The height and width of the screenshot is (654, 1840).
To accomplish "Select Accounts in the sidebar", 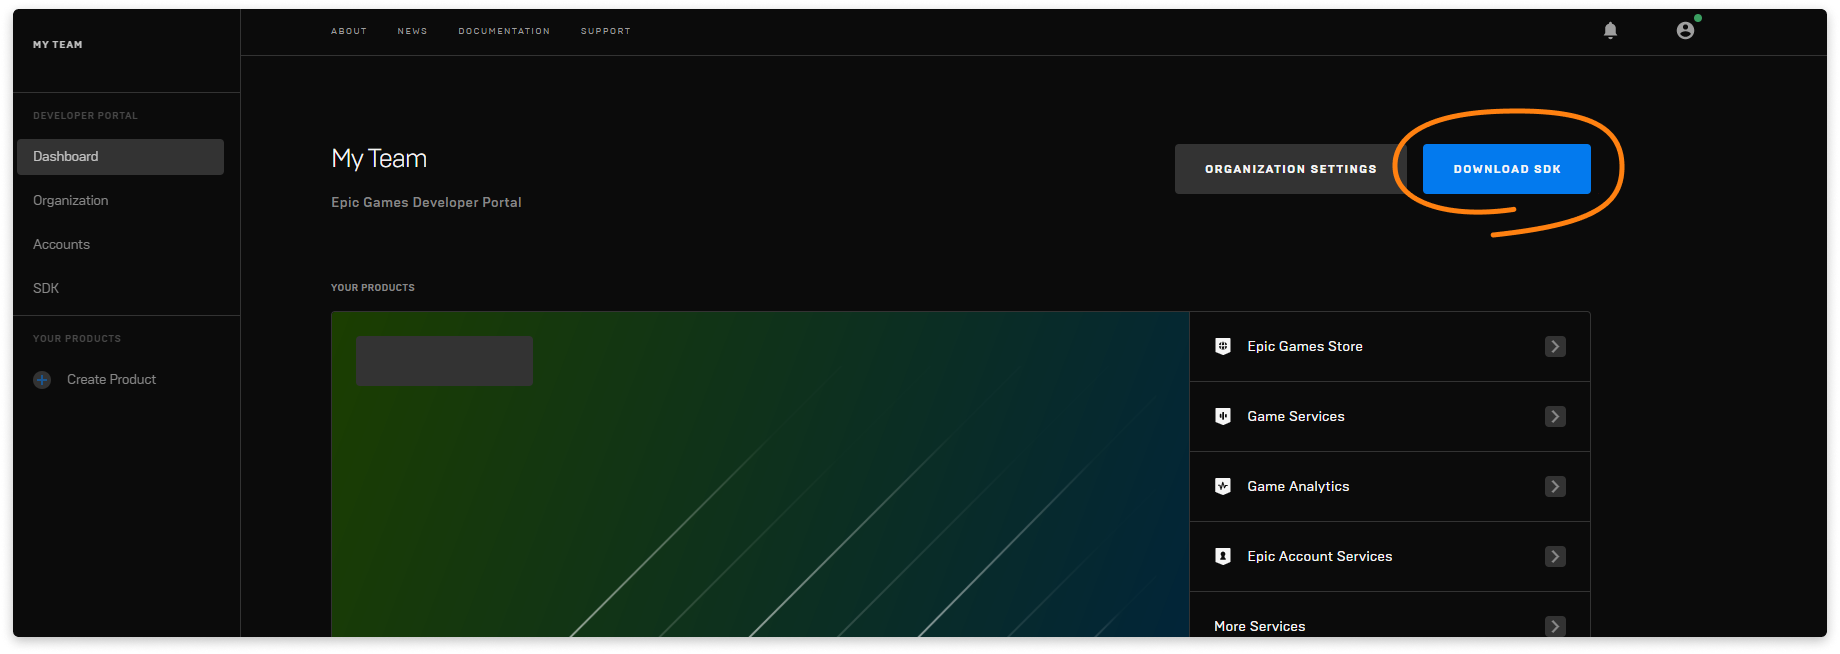I will [62, 244].
